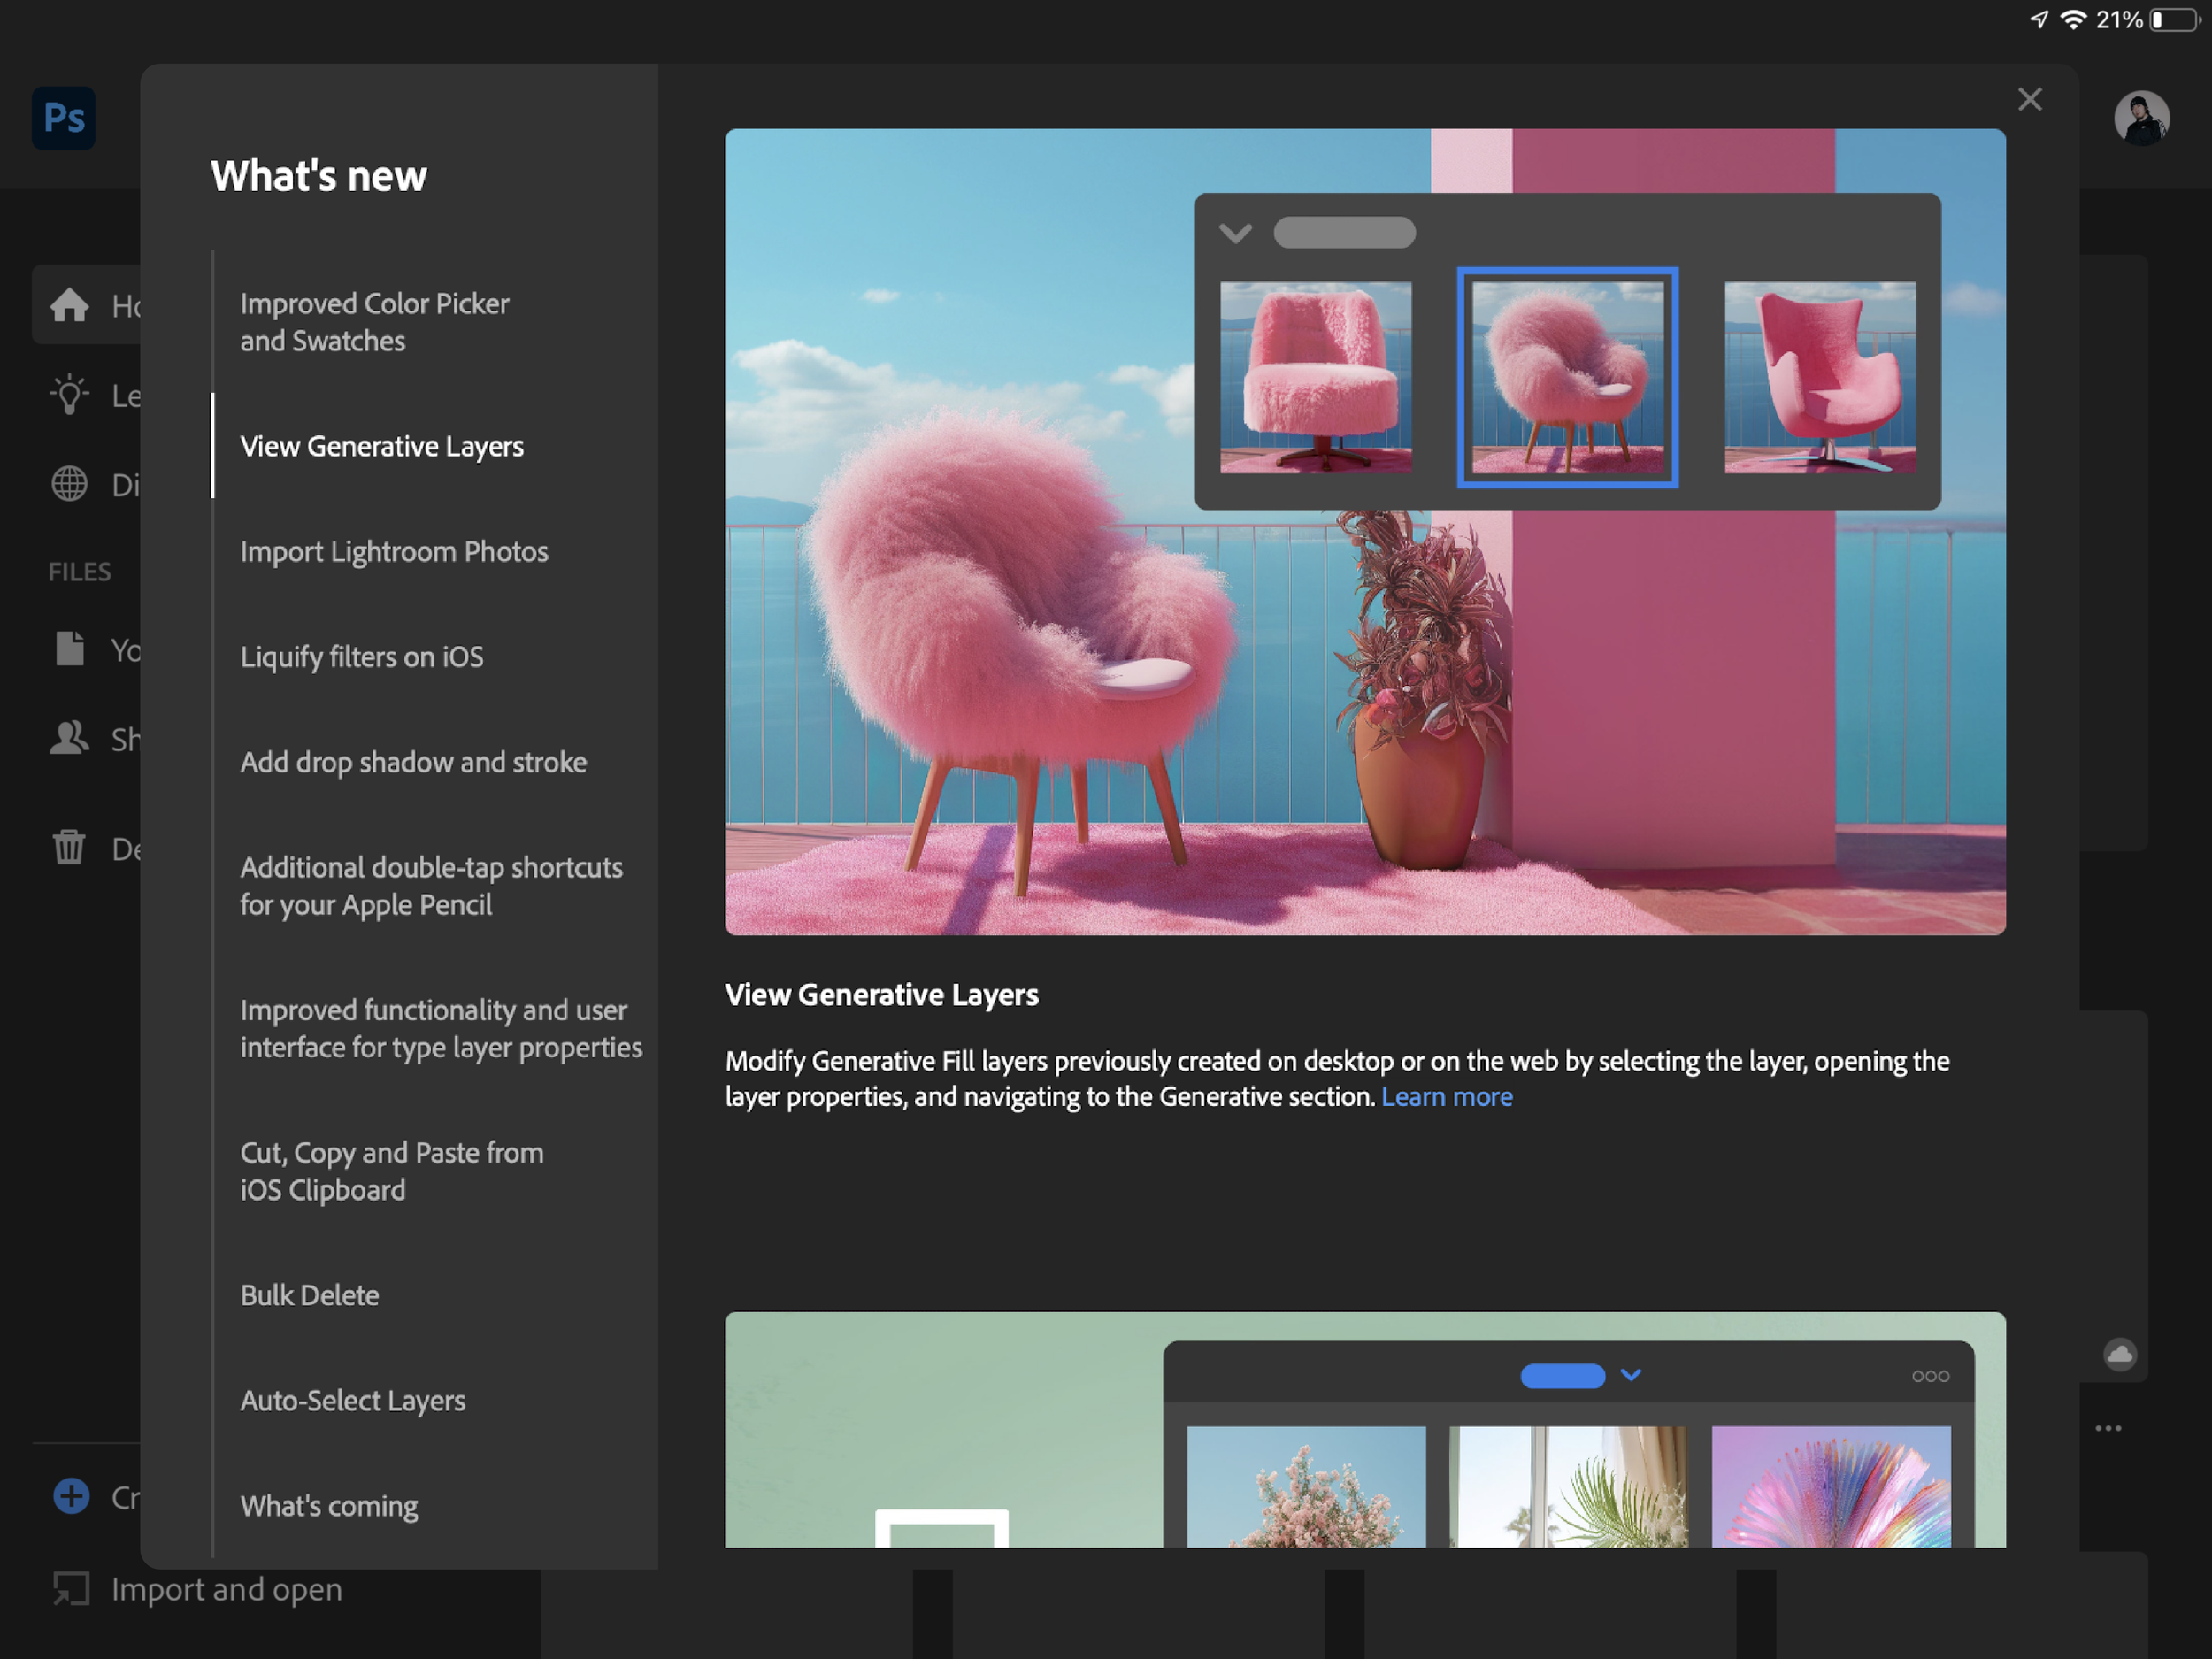Open the three-dot more options menu
The width and height of the screenshot is (2212, 1659).
(2108, 1428)
